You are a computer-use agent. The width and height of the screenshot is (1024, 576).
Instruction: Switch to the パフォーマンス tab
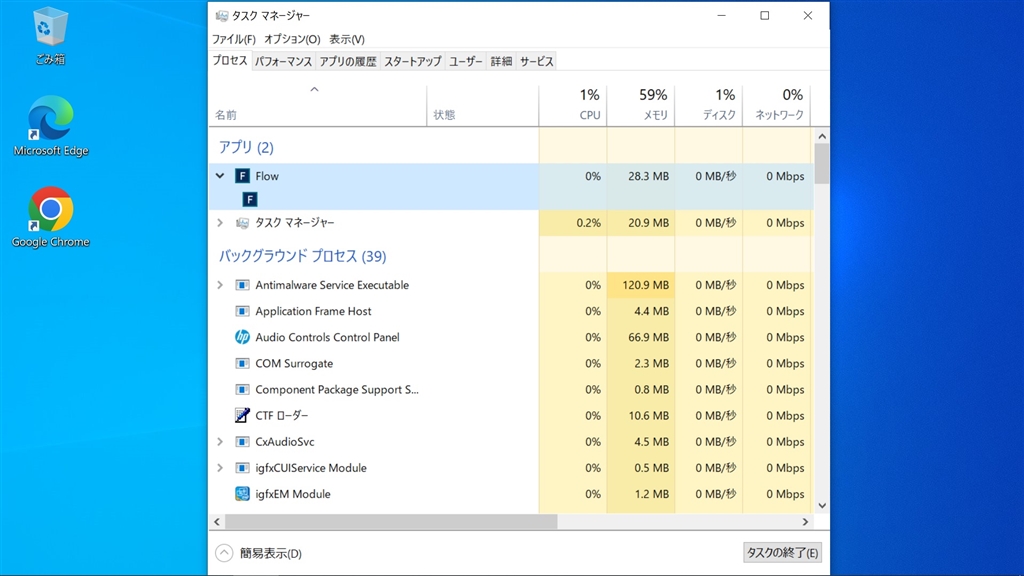tap(283, 61)
